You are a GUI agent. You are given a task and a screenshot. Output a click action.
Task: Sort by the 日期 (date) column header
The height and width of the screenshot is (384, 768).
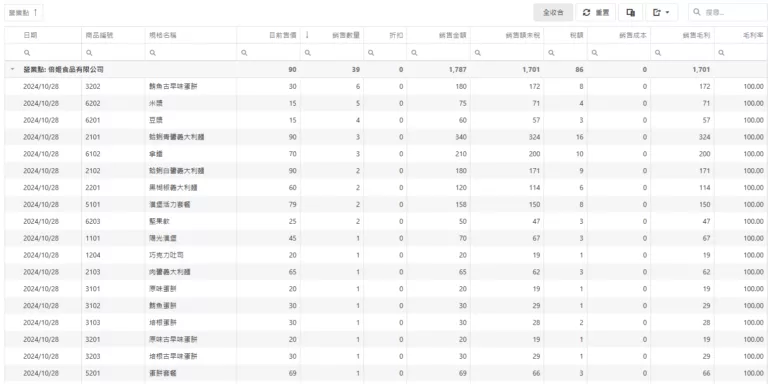30,35
